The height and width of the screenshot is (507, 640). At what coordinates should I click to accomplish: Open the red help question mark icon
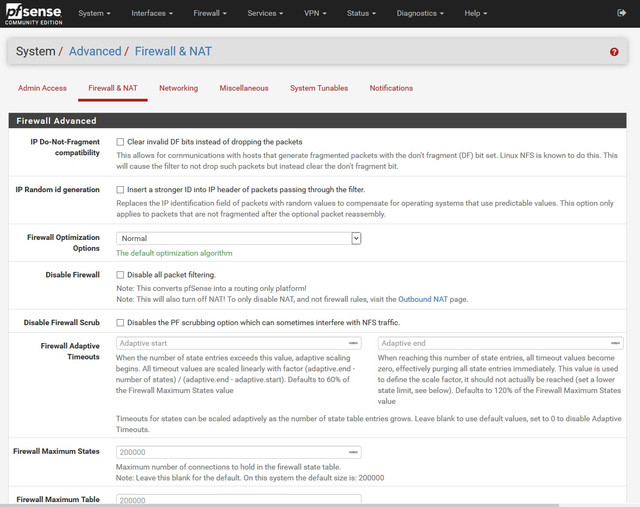pos(614,52)
